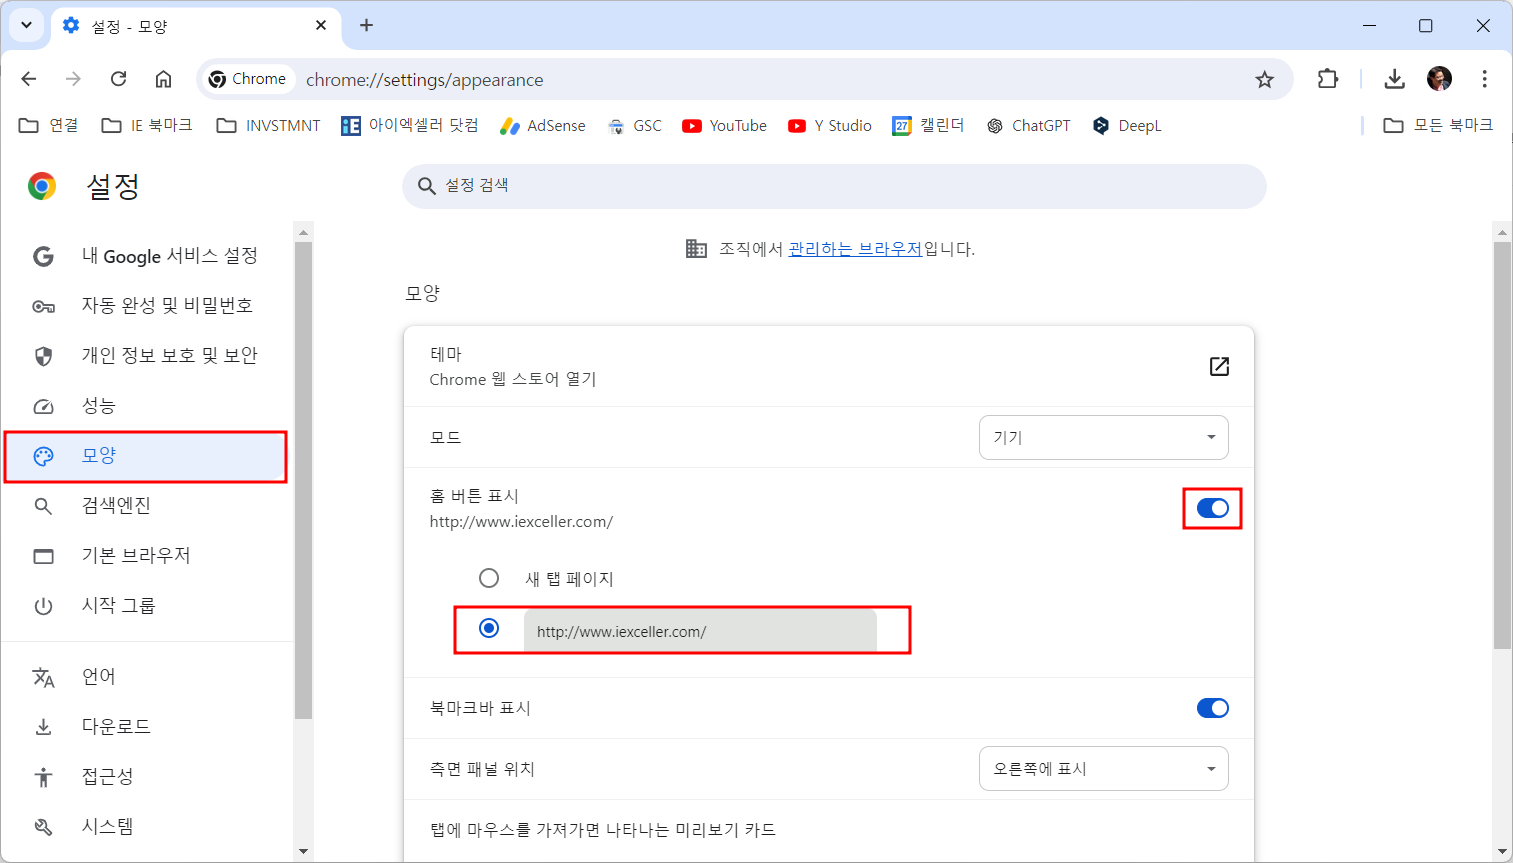
Task: Open the IE 북마크 folder
Action: pyautogui.click(x=147, y=125)
